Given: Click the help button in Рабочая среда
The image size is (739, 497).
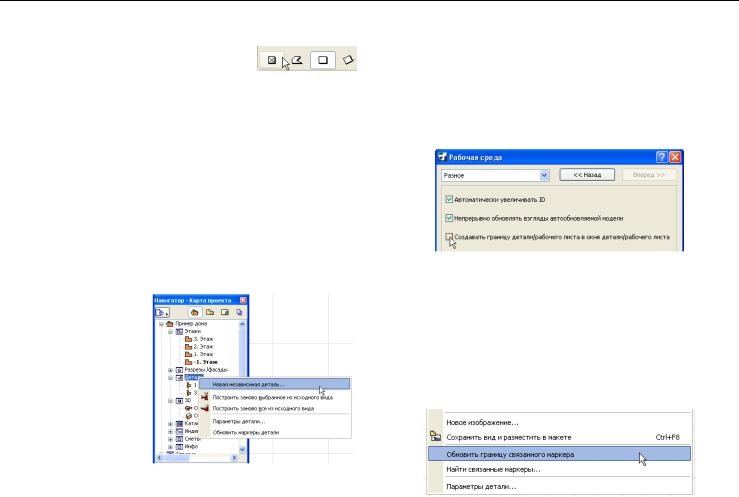Looking at the screenshot, I should [x=662, y=157].
